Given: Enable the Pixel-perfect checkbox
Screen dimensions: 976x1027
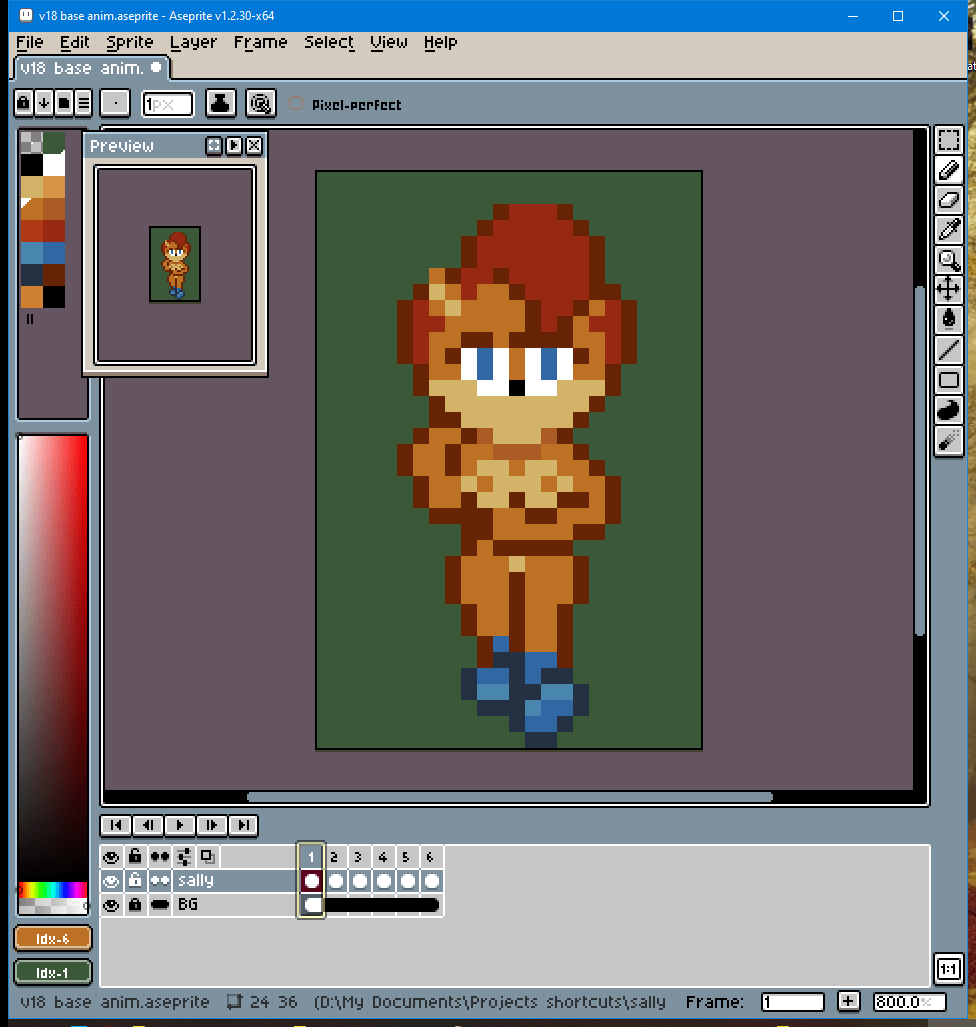Looking at the screenshot, I should click(x=296, y=104).
